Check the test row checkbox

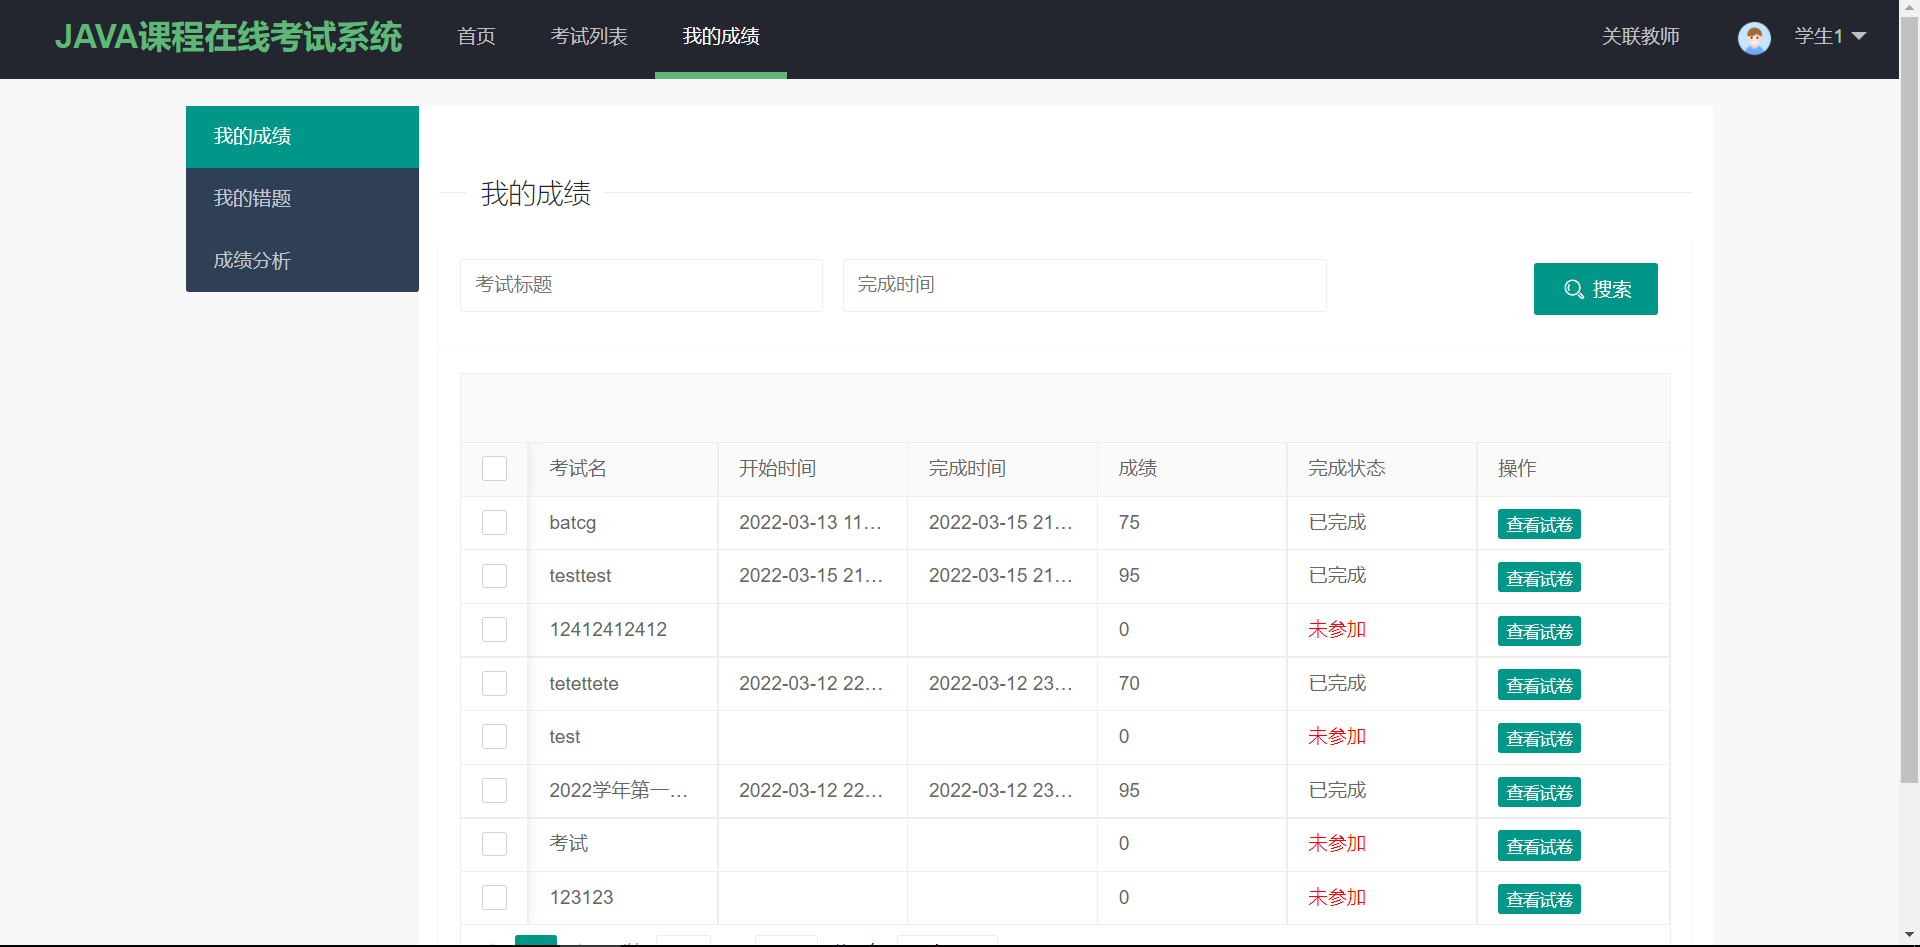(494, 737)
